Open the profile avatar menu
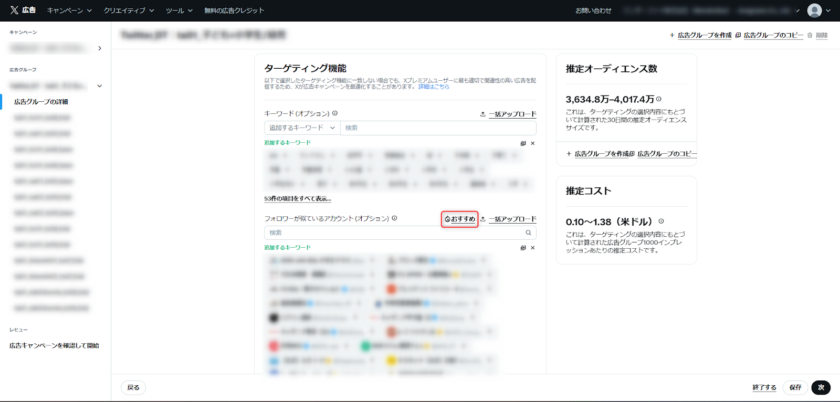The width and height of the screenshot is (840, 402). 814,10
